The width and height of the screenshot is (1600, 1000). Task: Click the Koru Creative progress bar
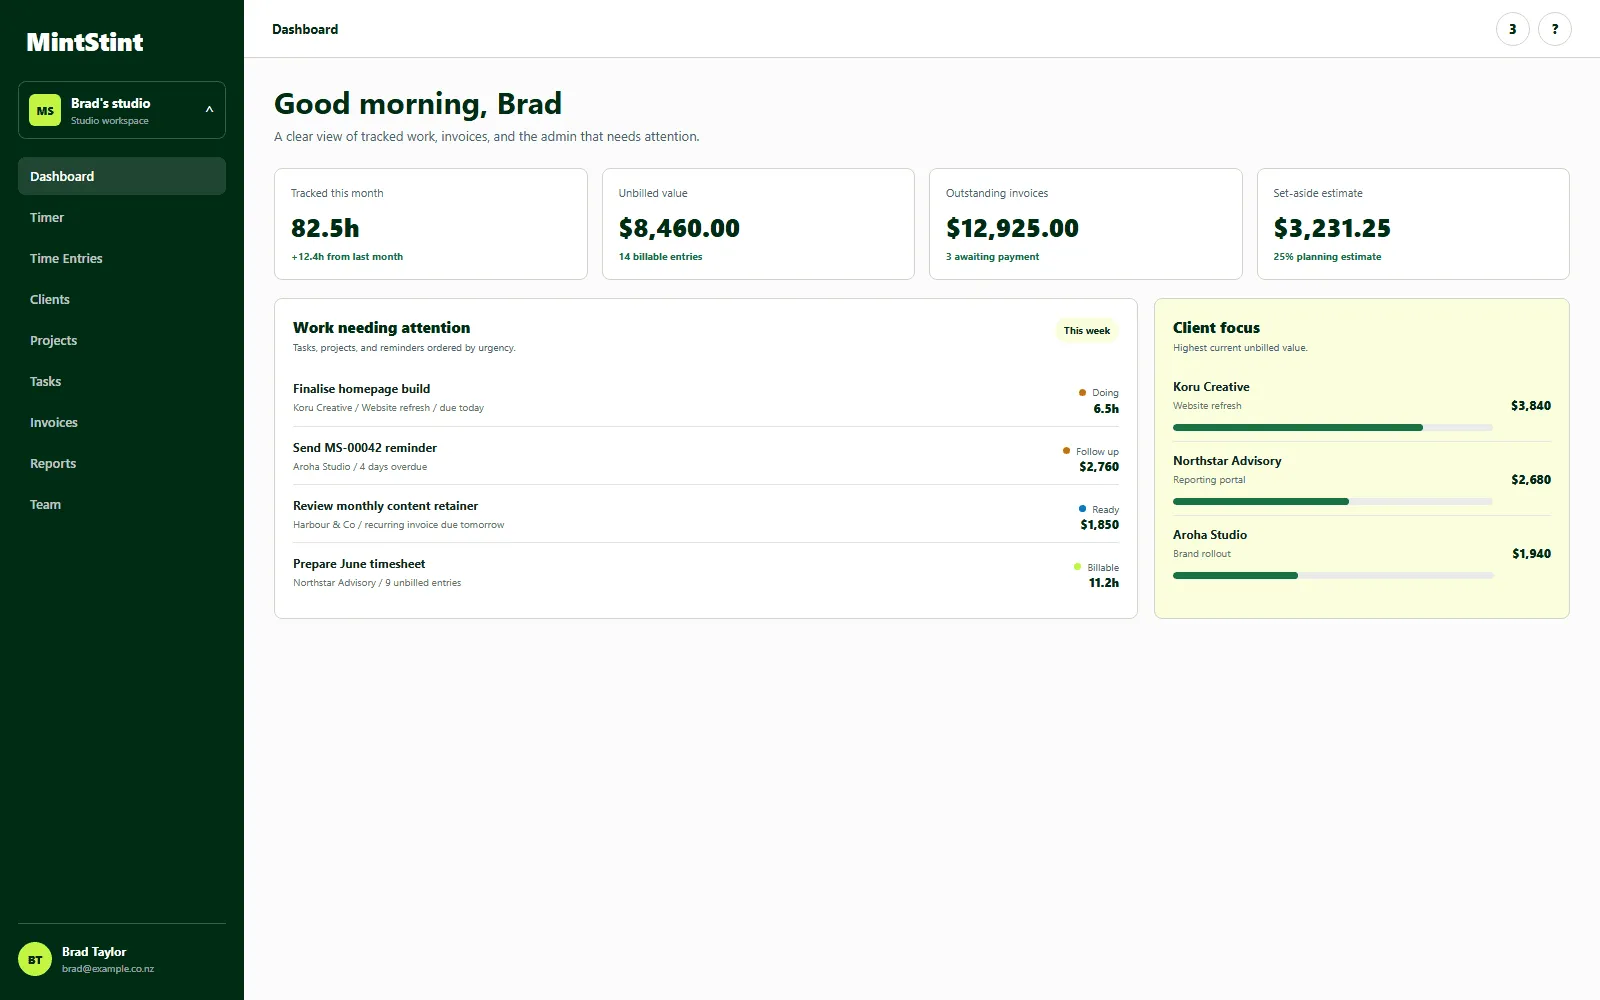(x=1333, y=427)
